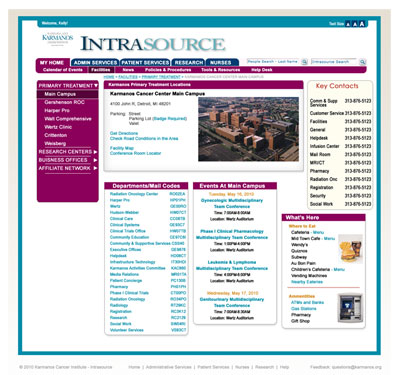
Task: Click the People Search last name field
Action: pyautogui.click(x=273, y=62)
